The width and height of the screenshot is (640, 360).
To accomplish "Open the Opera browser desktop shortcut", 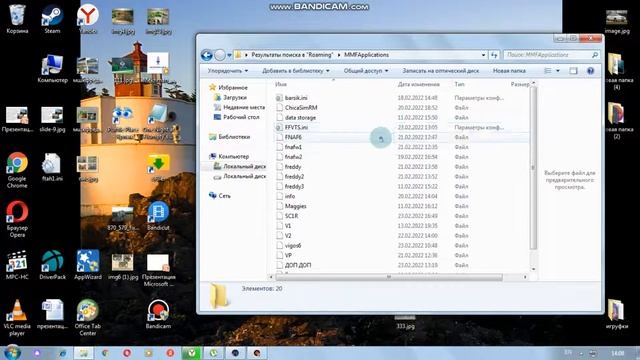I will click(x=17, y=219).
